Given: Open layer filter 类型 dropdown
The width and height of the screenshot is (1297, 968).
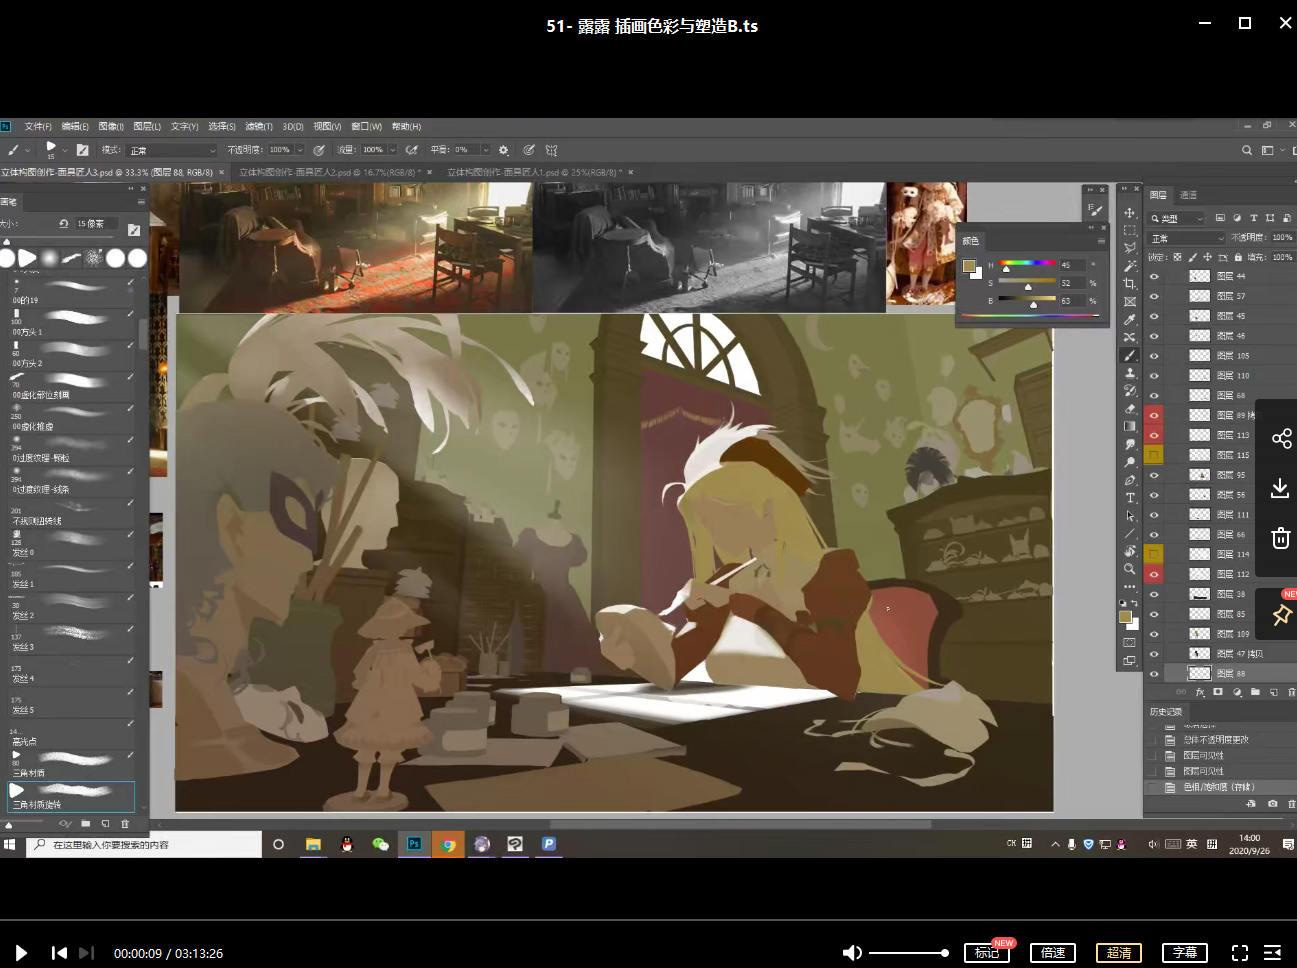Looking at the screenshot, I should (x=1178, y=218).
